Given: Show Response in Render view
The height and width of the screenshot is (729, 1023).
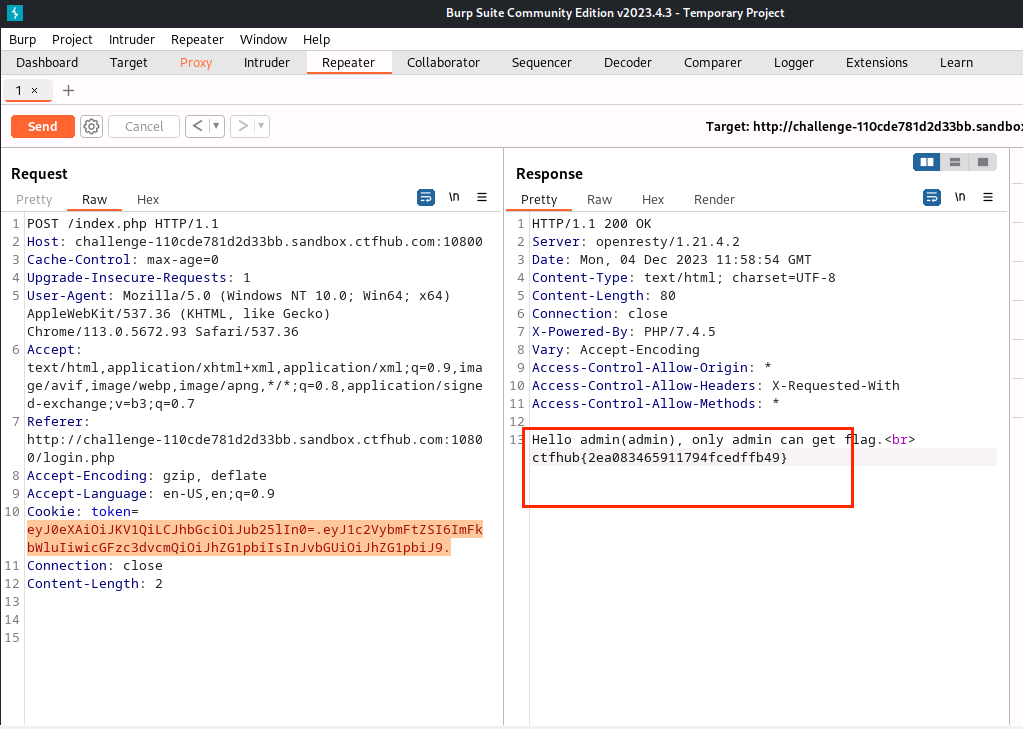Looking at the screenshot, I should tap(714, 200).
